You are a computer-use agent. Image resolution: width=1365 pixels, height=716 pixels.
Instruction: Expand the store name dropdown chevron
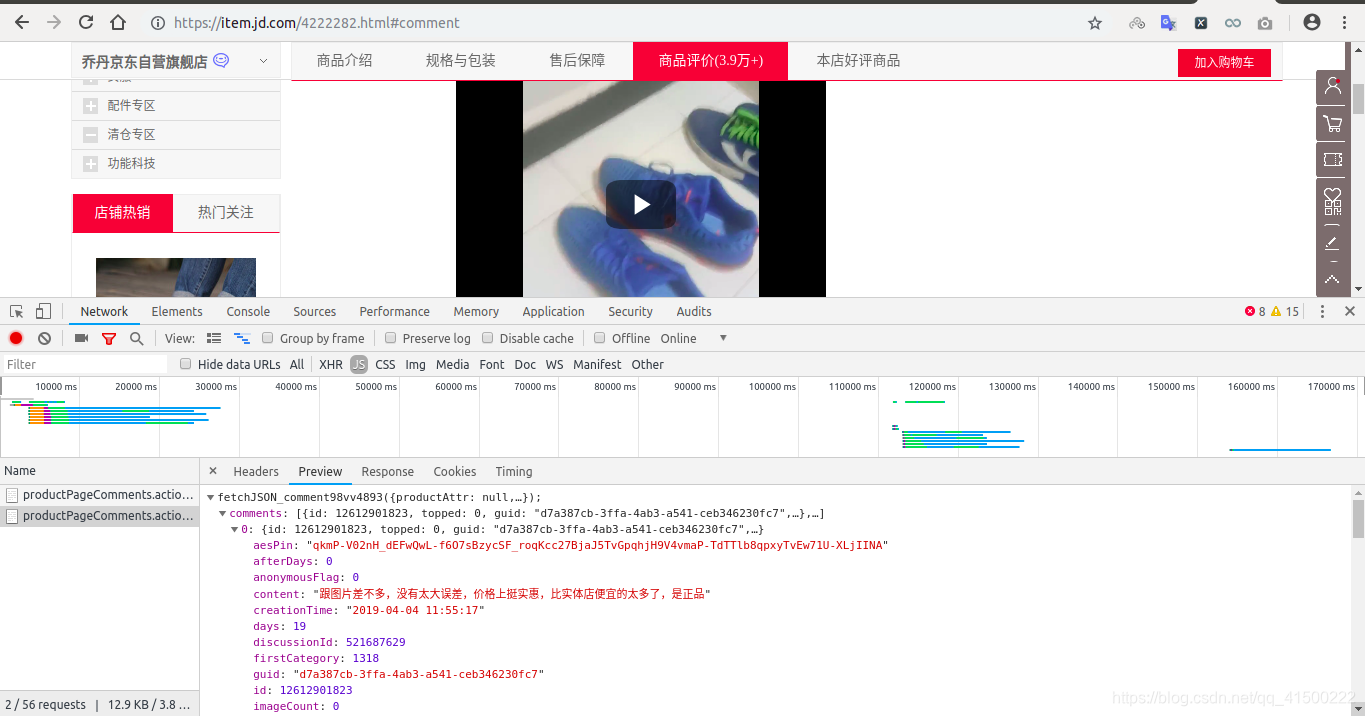tap(263, 61)
